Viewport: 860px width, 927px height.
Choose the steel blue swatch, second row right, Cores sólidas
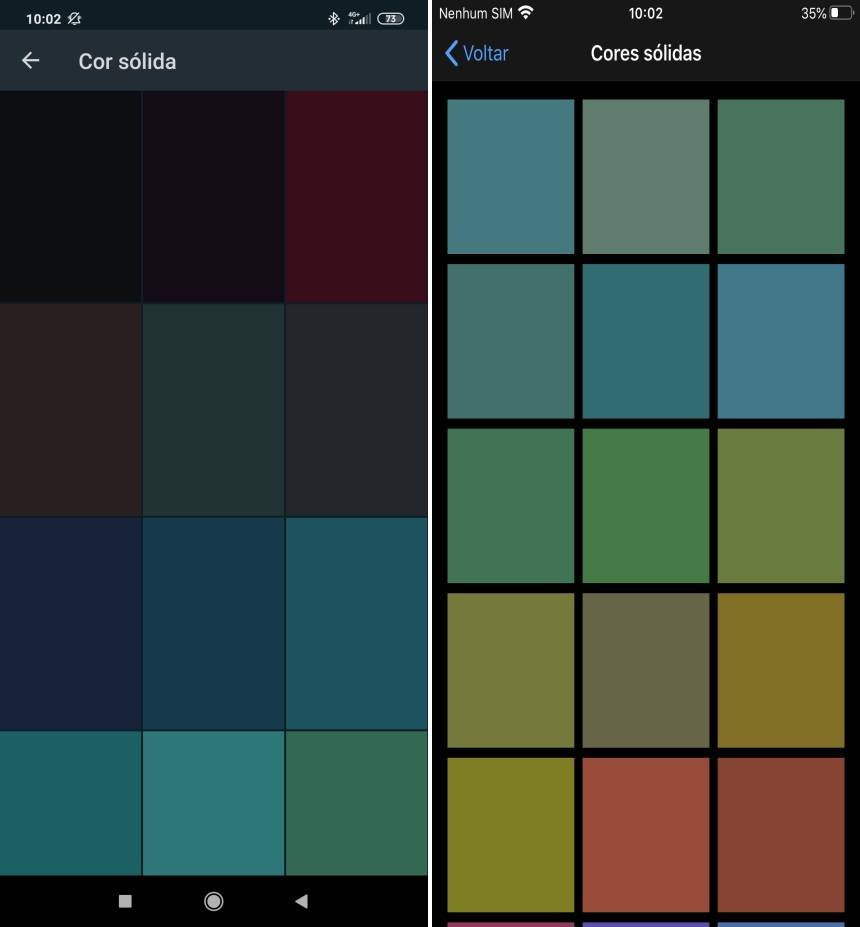tap(781, 341)
